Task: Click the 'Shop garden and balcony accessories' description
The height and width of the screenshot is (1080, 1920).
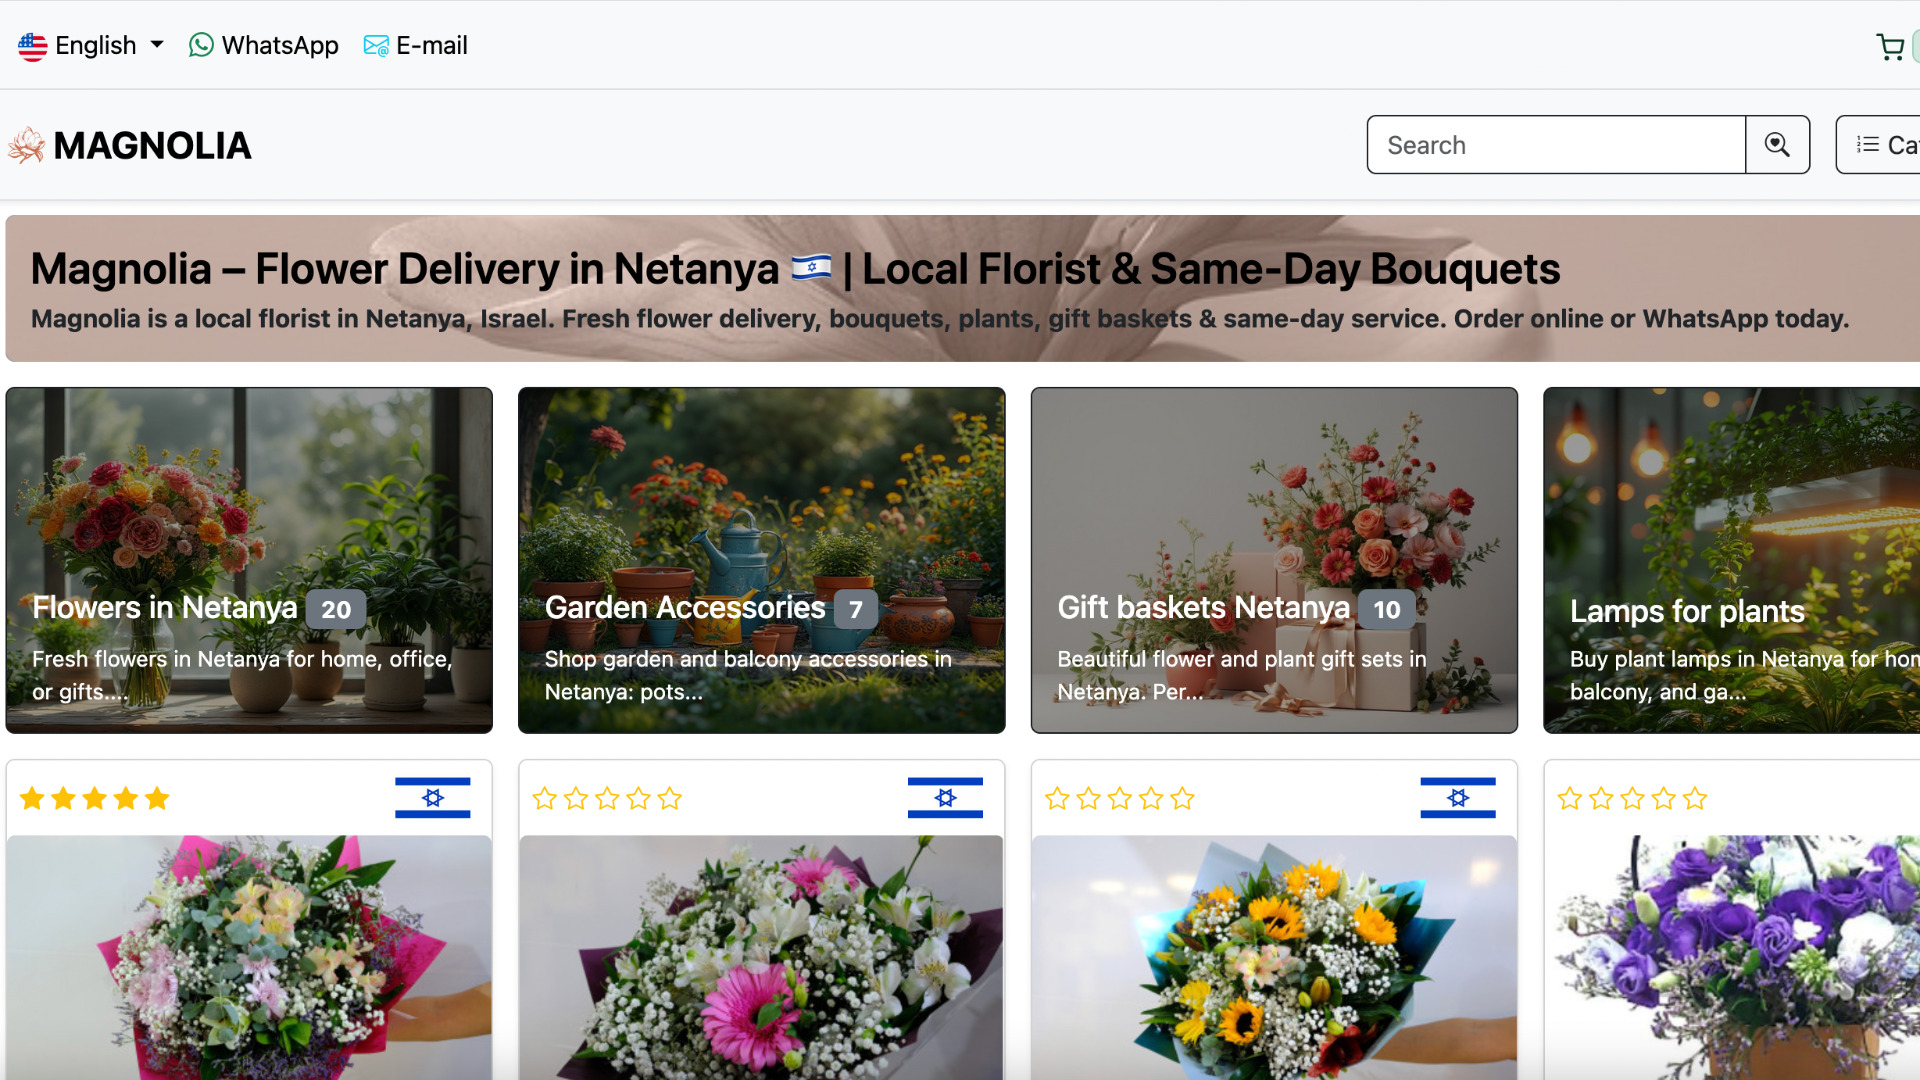Action: (x=748, y=675)
